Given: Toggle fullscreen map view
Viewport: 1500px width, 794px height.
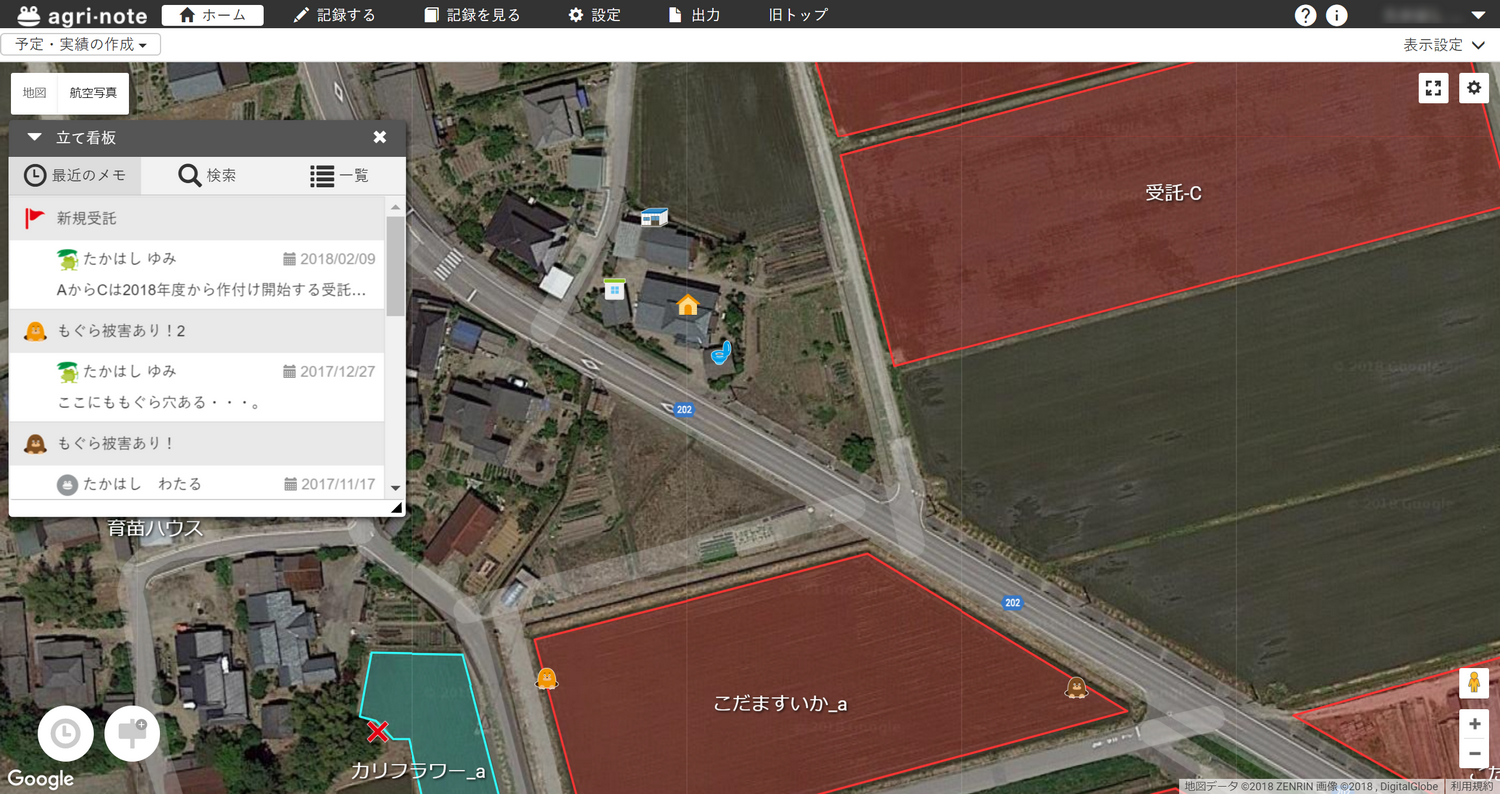Looking at the screenshot, I should tap(1433, 88).
